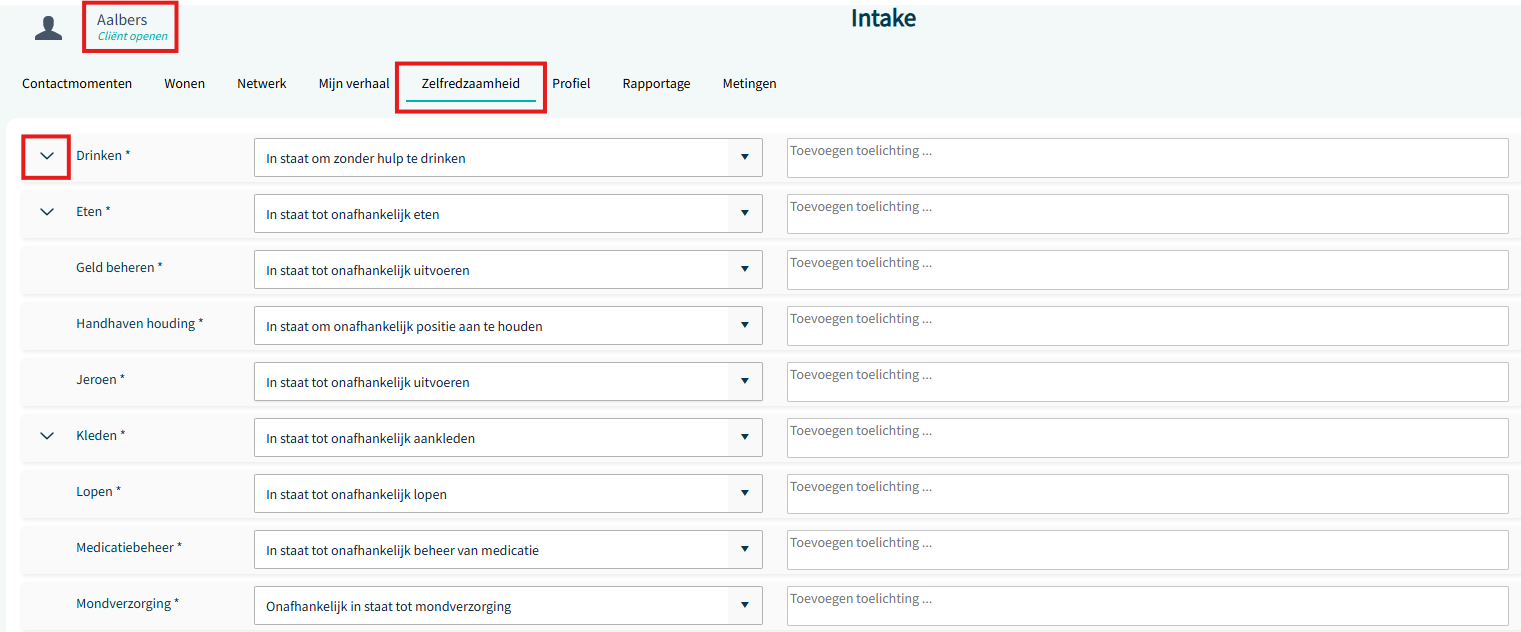Screen dimensions: 1521x632
Task: Click the Drinken * row label
Action: [x=103, y=155]
